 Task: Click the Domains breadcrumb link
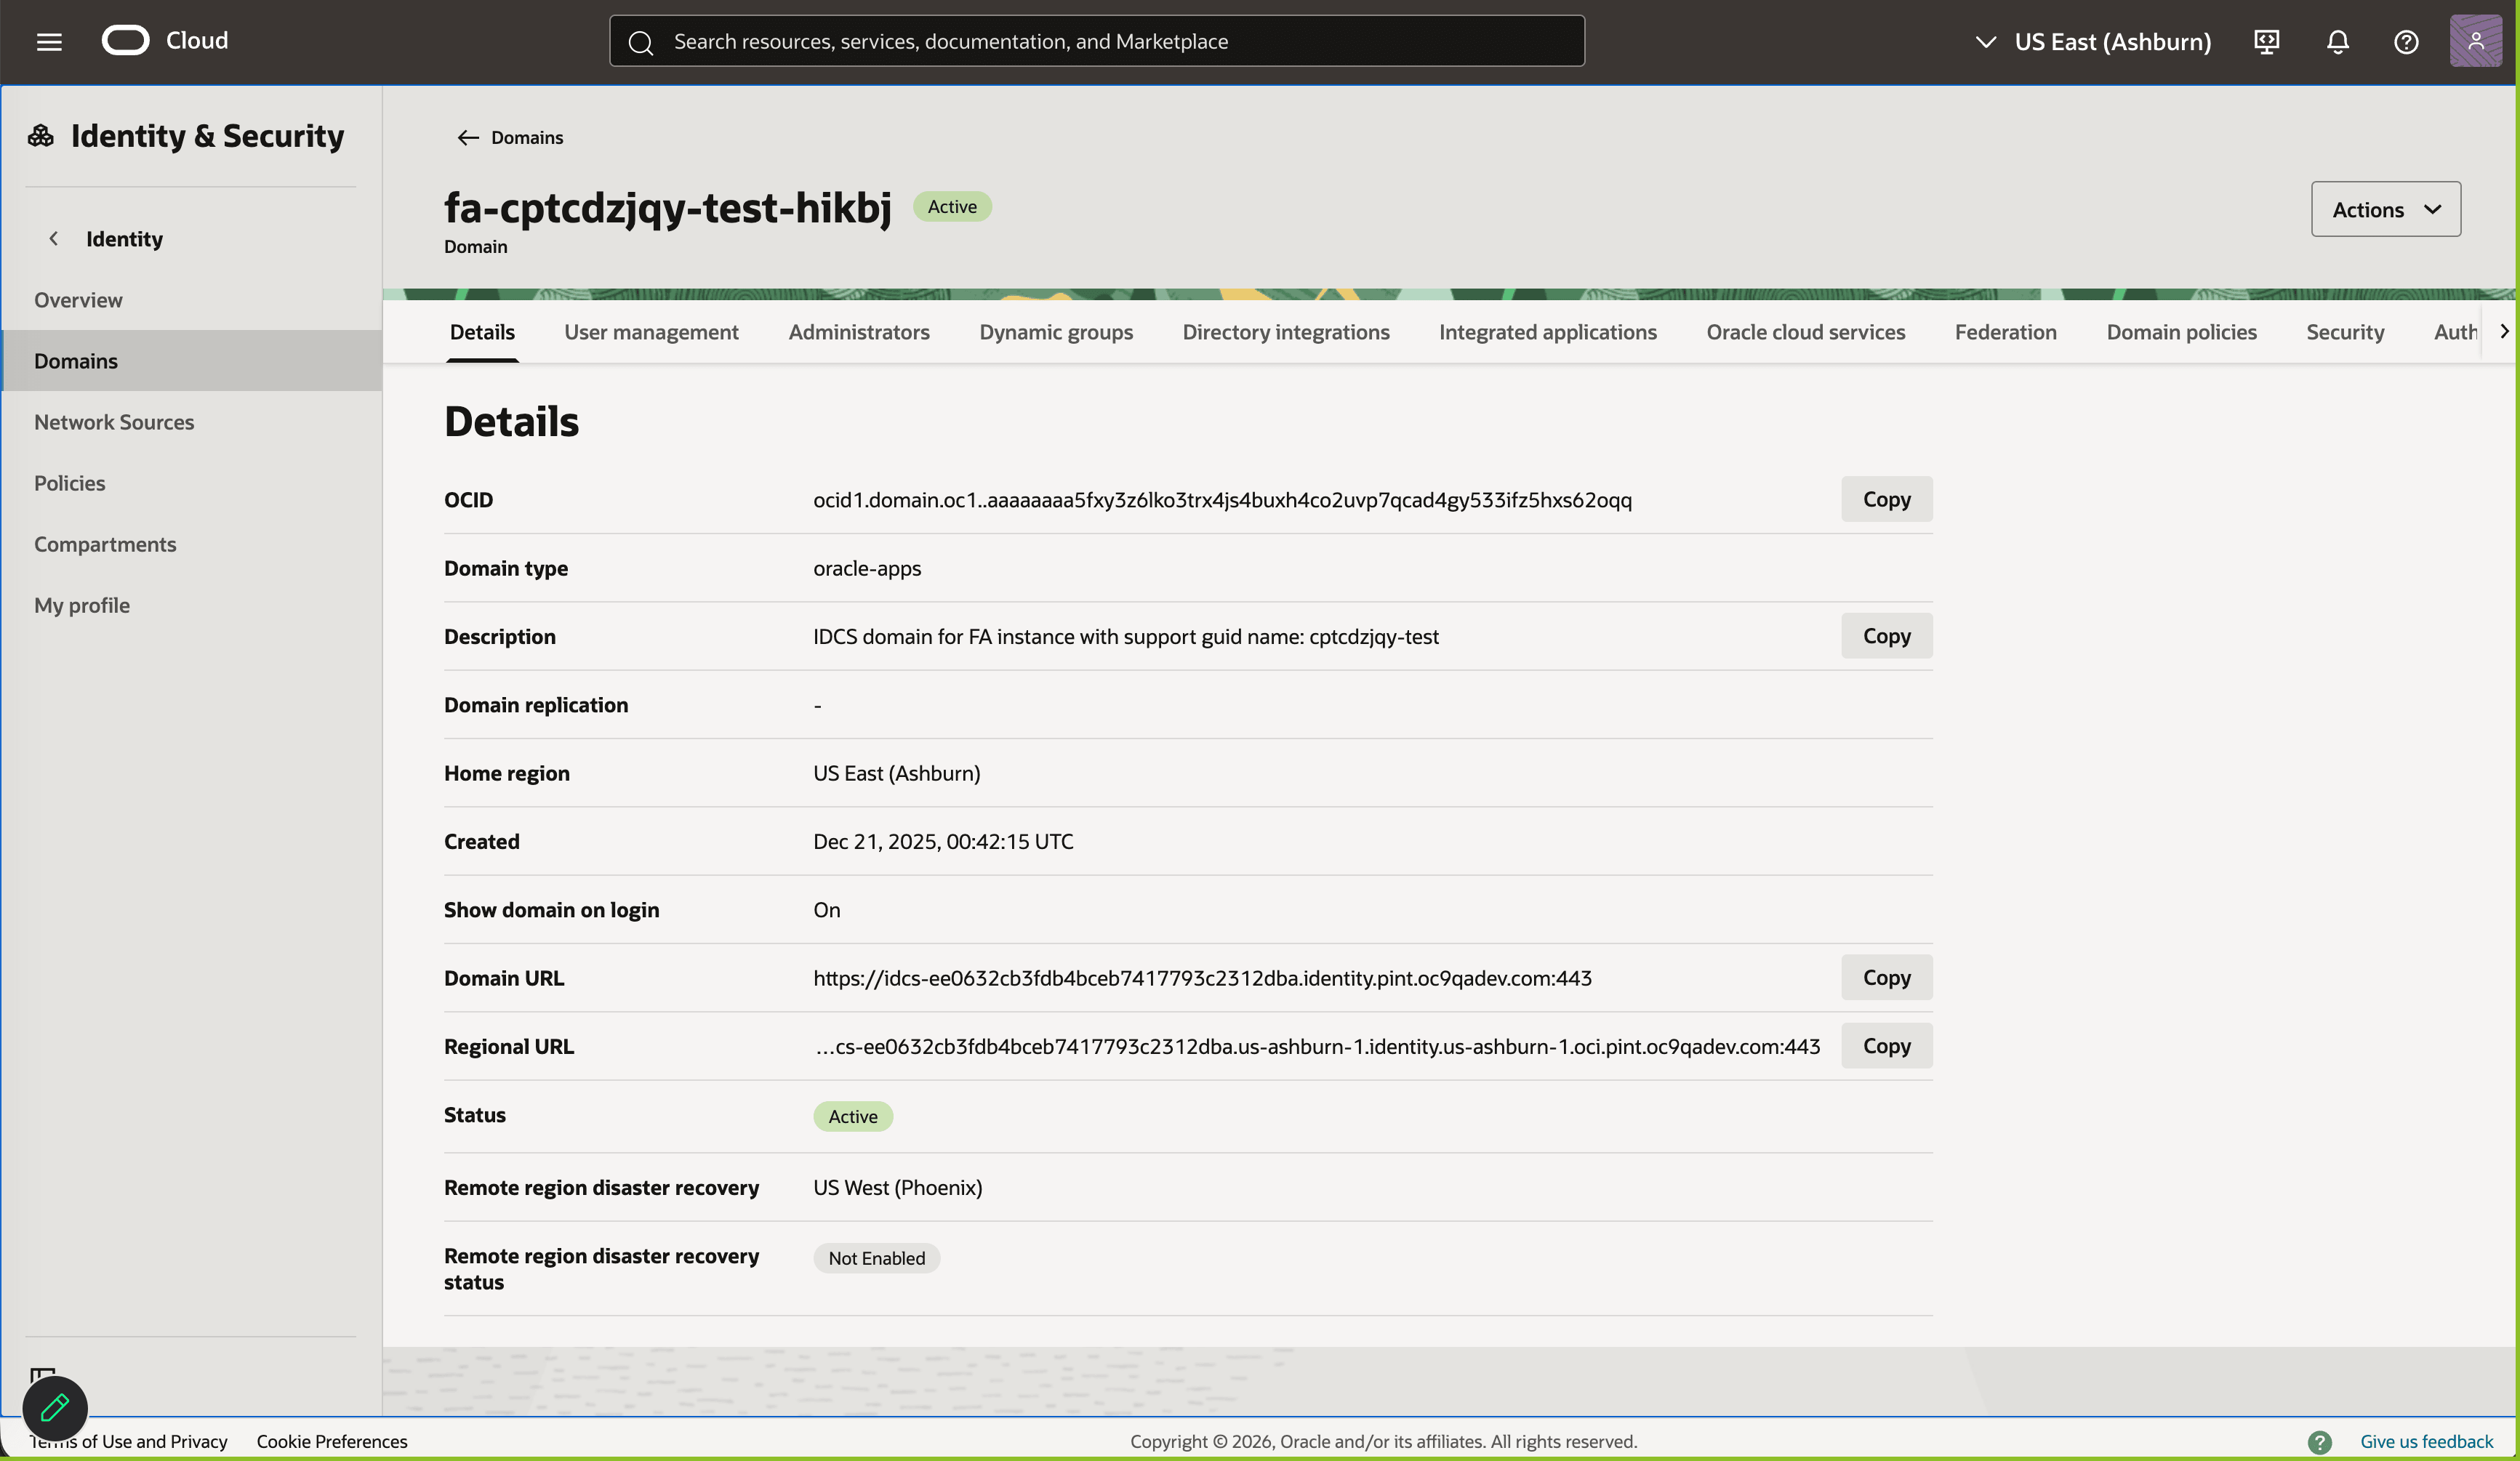(527, 137)
